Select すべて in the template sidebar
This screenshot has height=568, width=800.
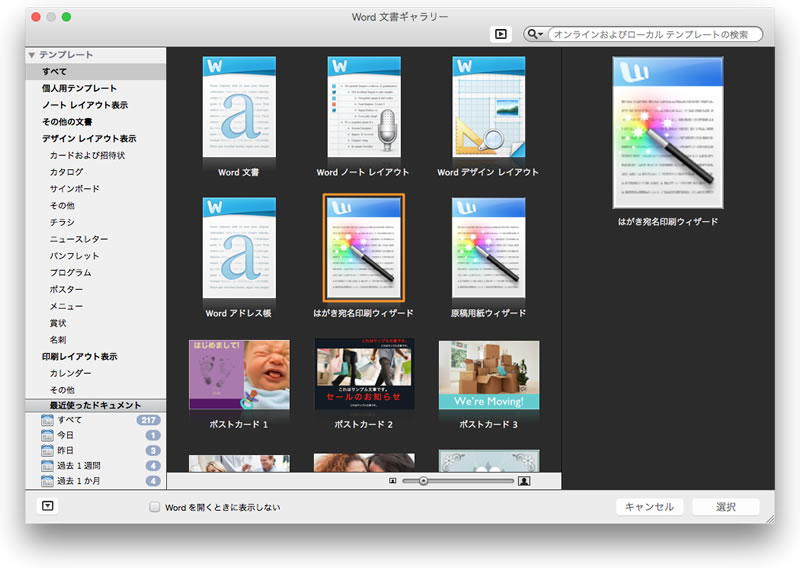point(96,71)
